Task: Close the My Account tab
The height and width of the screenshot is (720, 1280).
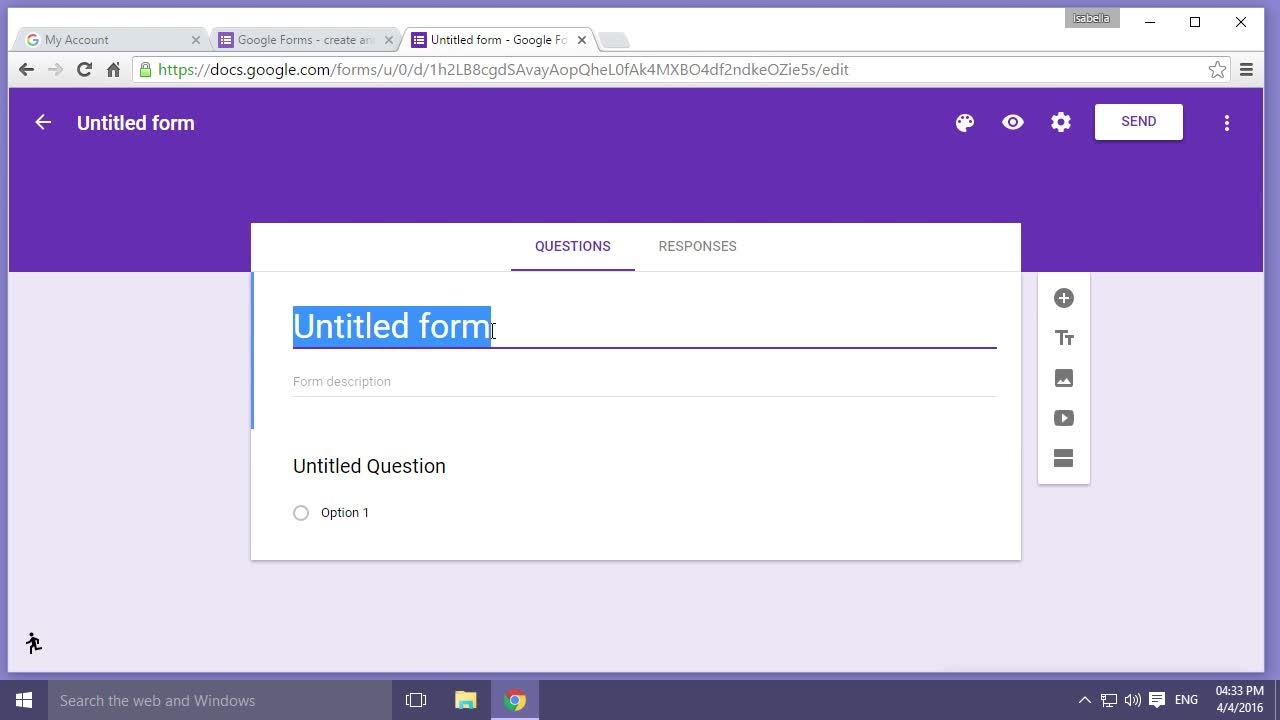Action: tap(196, 40)
